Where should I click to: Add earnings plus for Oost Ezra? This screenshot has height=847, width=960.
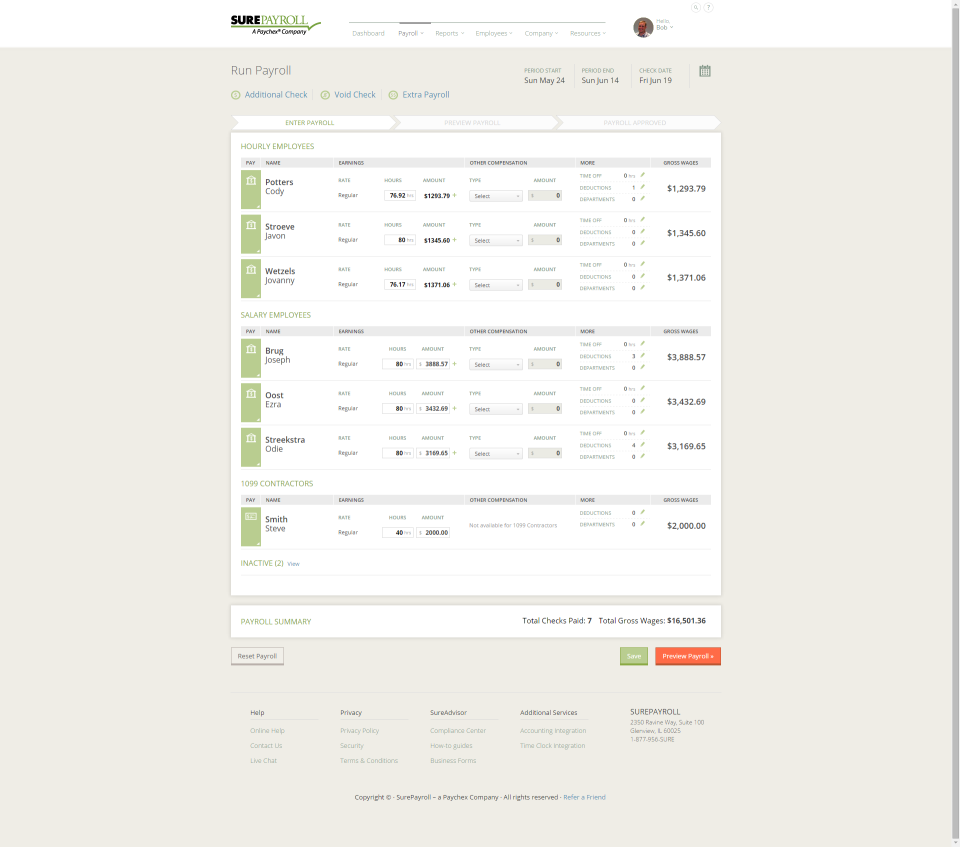[455, 408]
